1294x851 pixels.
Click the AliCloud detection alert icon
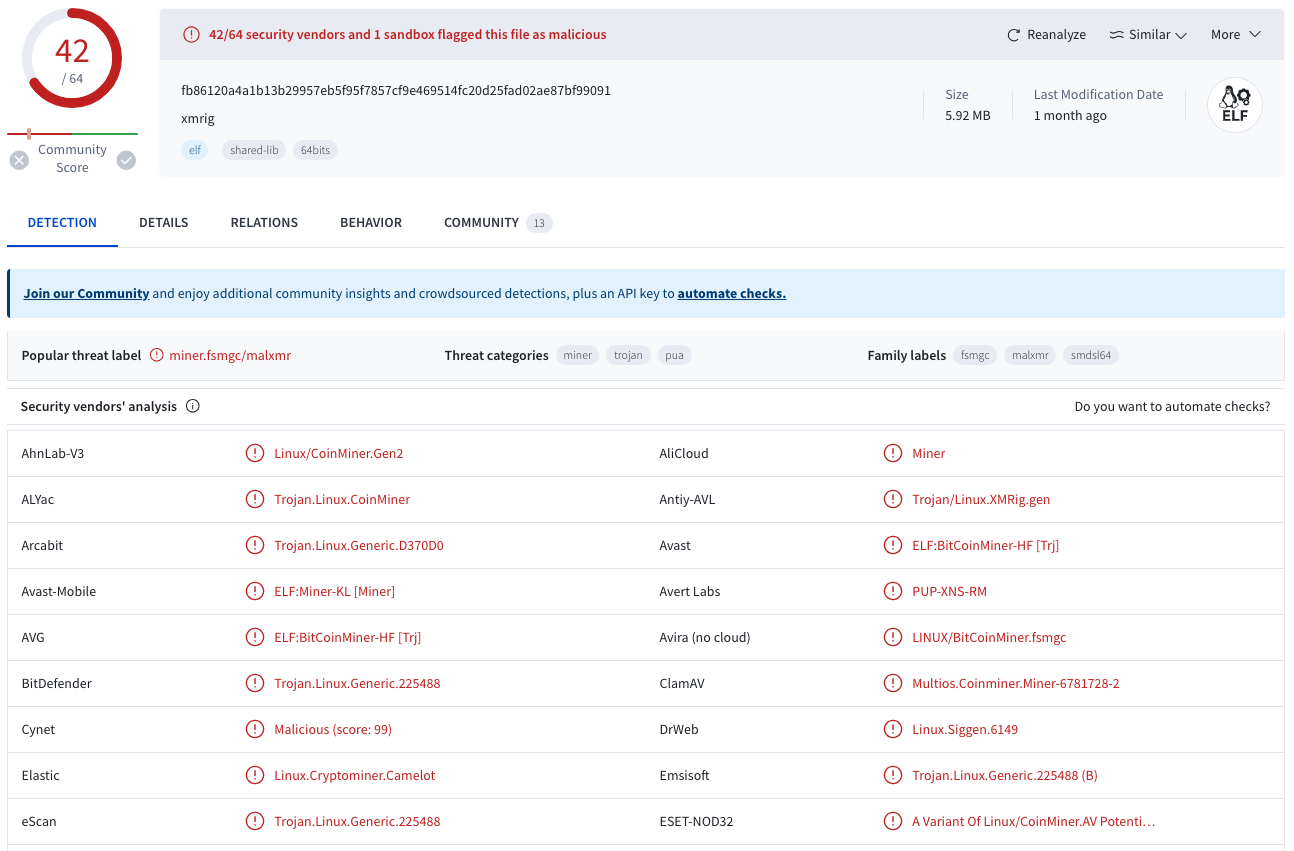[893, 454]
